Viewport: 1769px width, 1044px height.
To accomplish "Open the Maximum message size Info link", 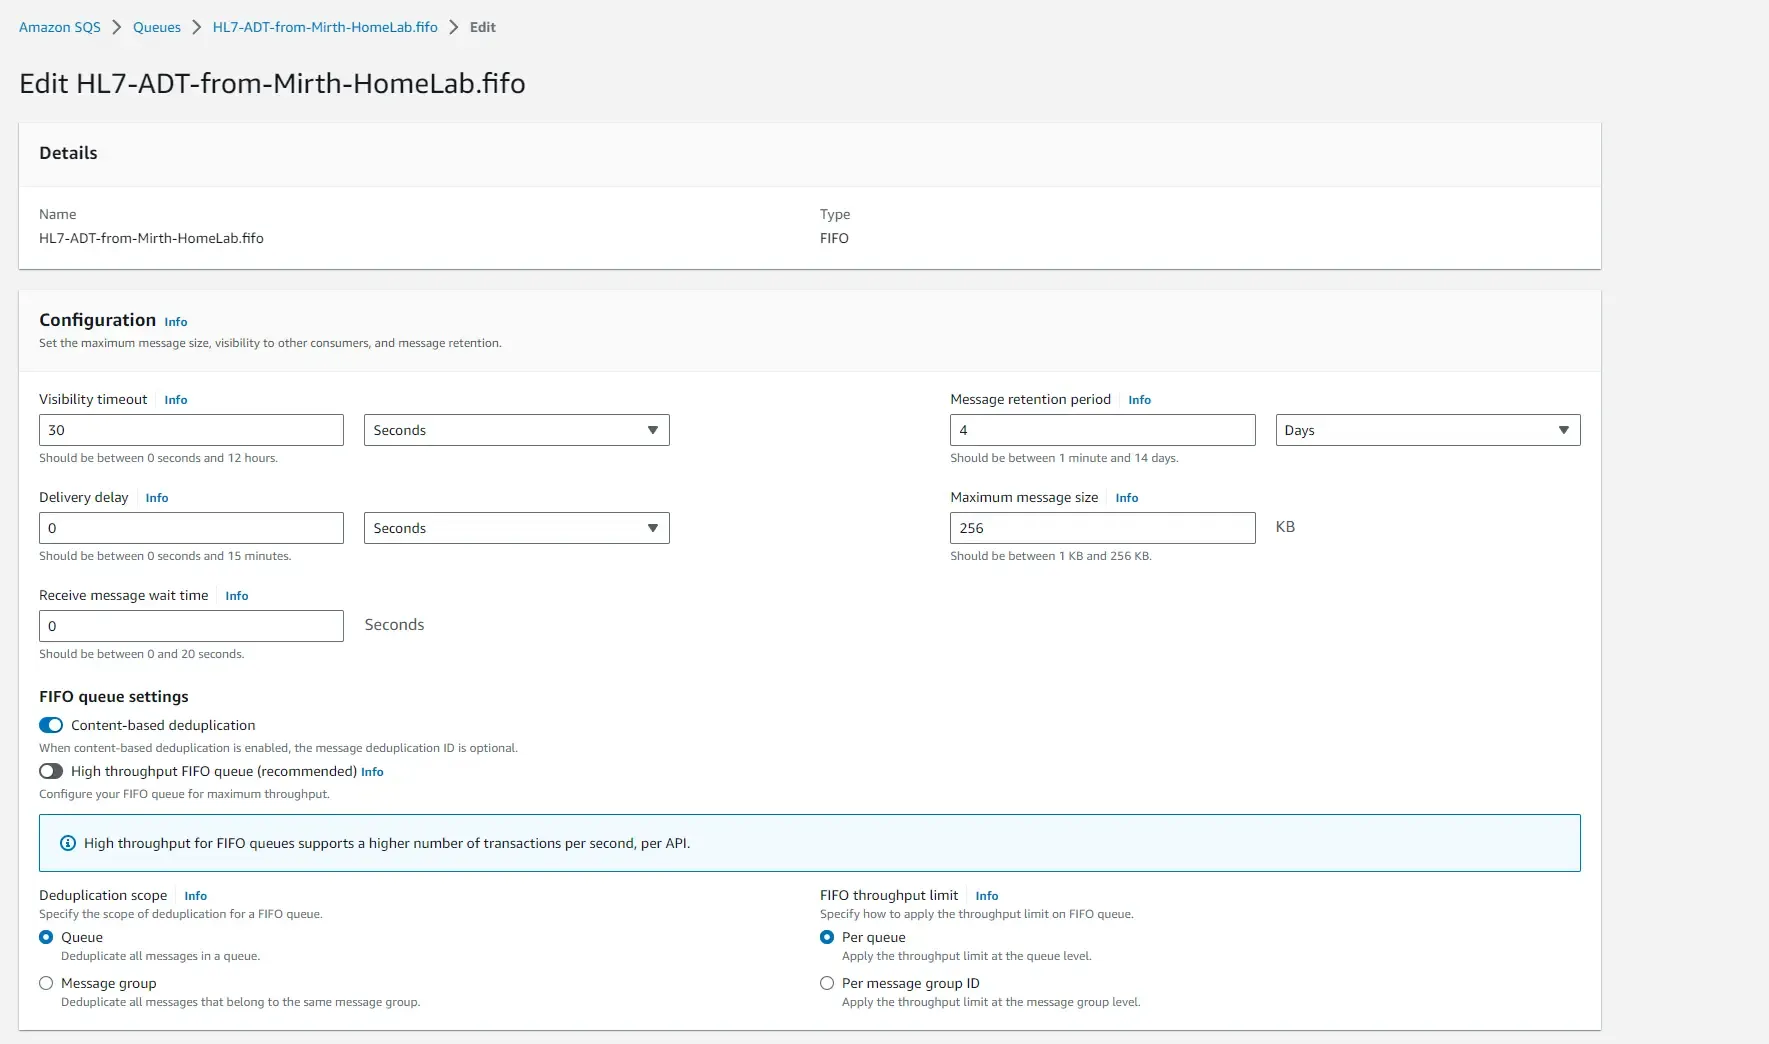I will tap(1126, 497).
